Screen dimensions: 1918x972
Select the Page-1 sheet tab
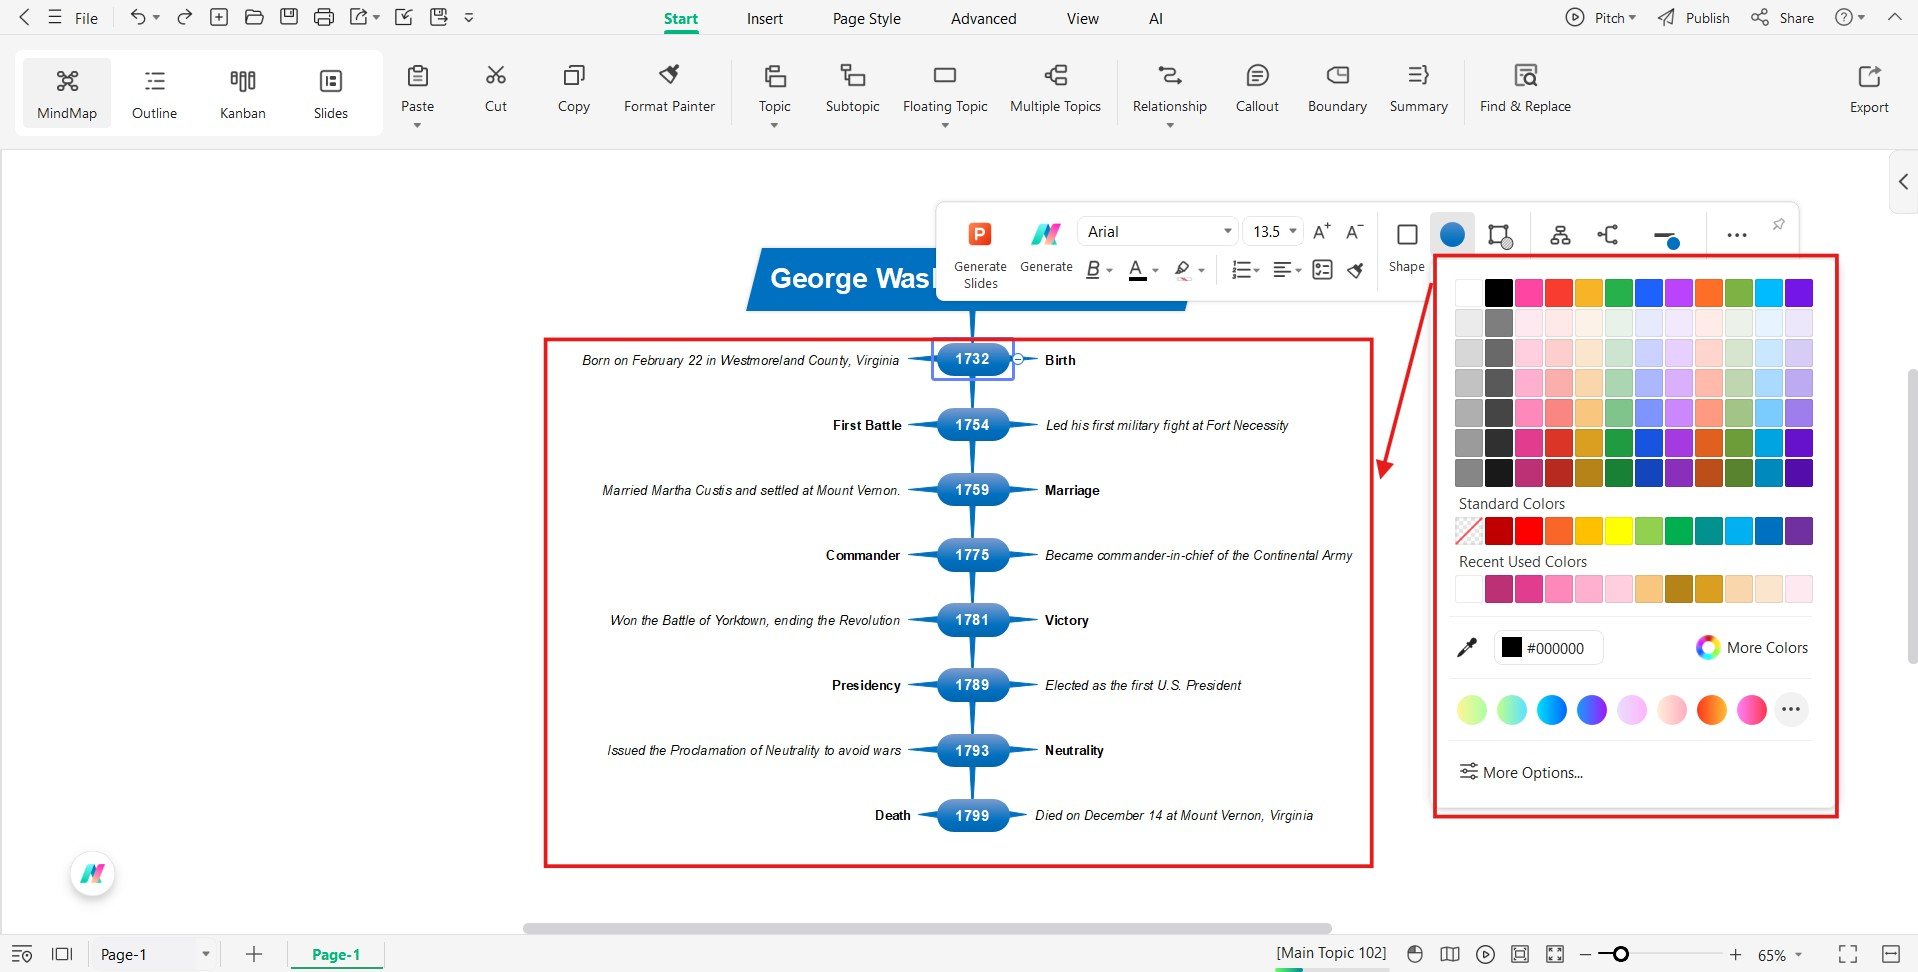(336, 954)
